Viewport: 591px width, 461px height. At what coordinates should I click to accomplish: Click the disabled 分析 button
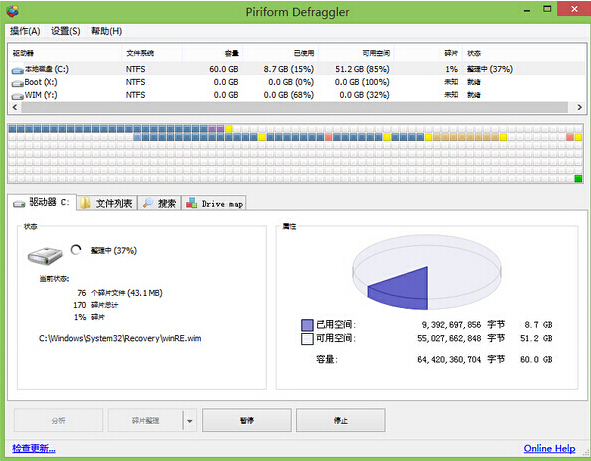tap(58, 420)
